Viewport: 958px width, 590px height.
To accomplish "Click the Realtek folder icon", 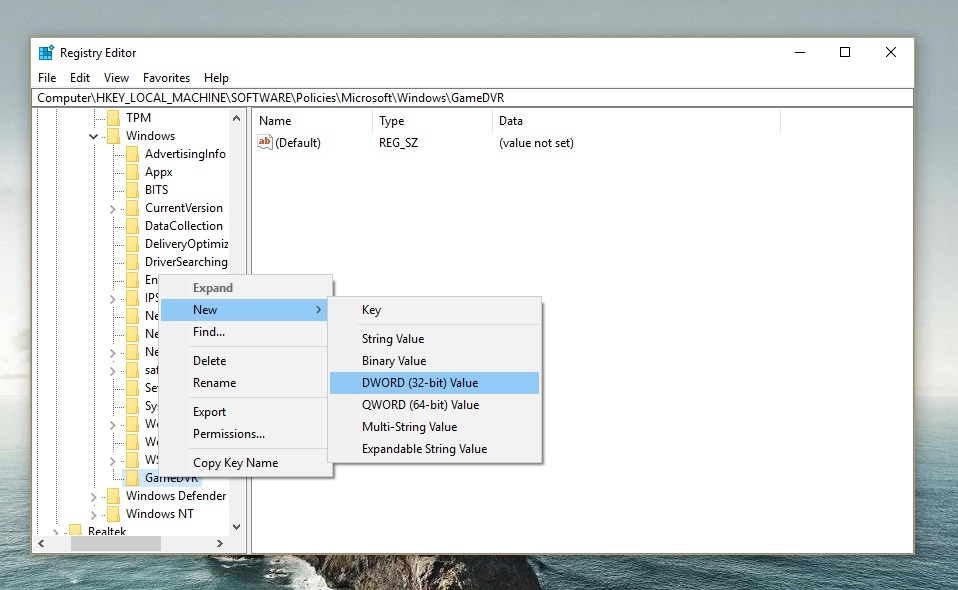I will point(75,530).
